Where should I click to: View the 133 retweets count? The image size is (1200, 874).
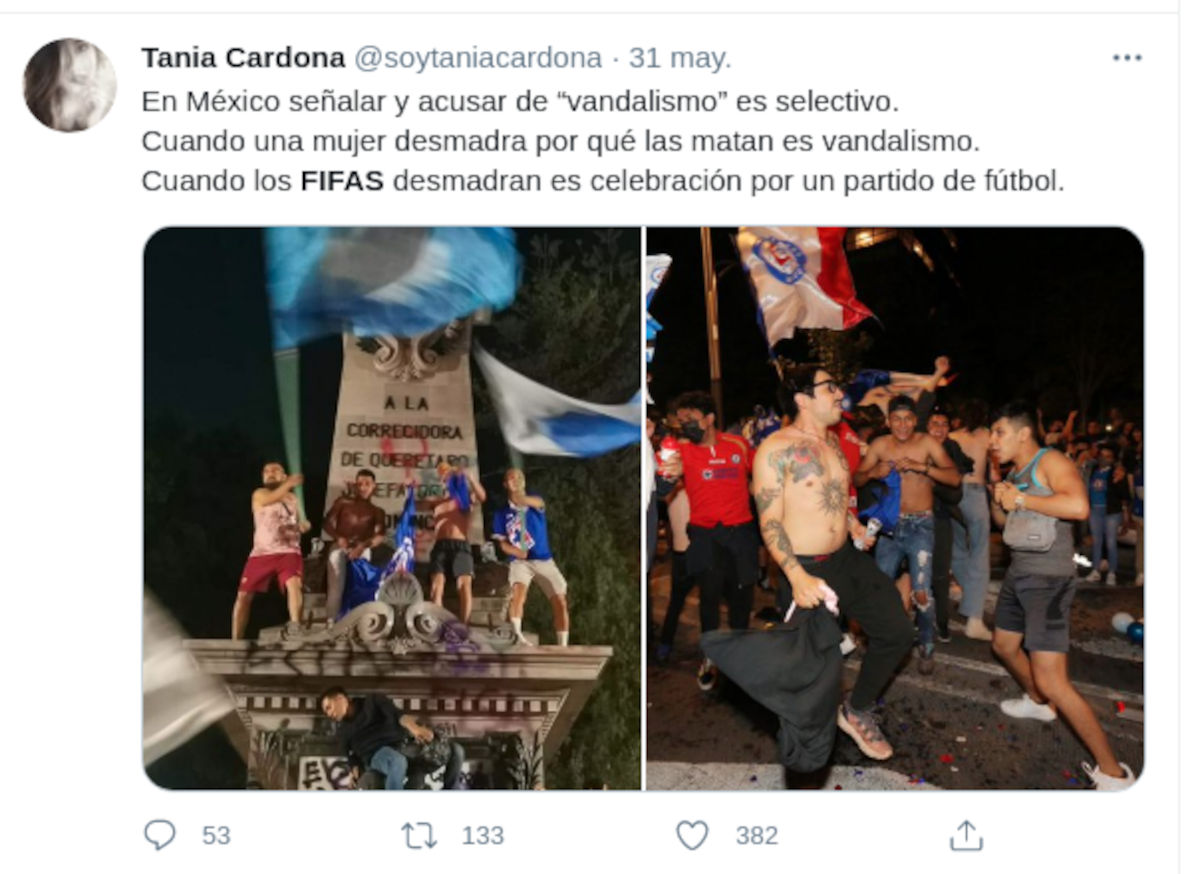[x=483, y=835]
